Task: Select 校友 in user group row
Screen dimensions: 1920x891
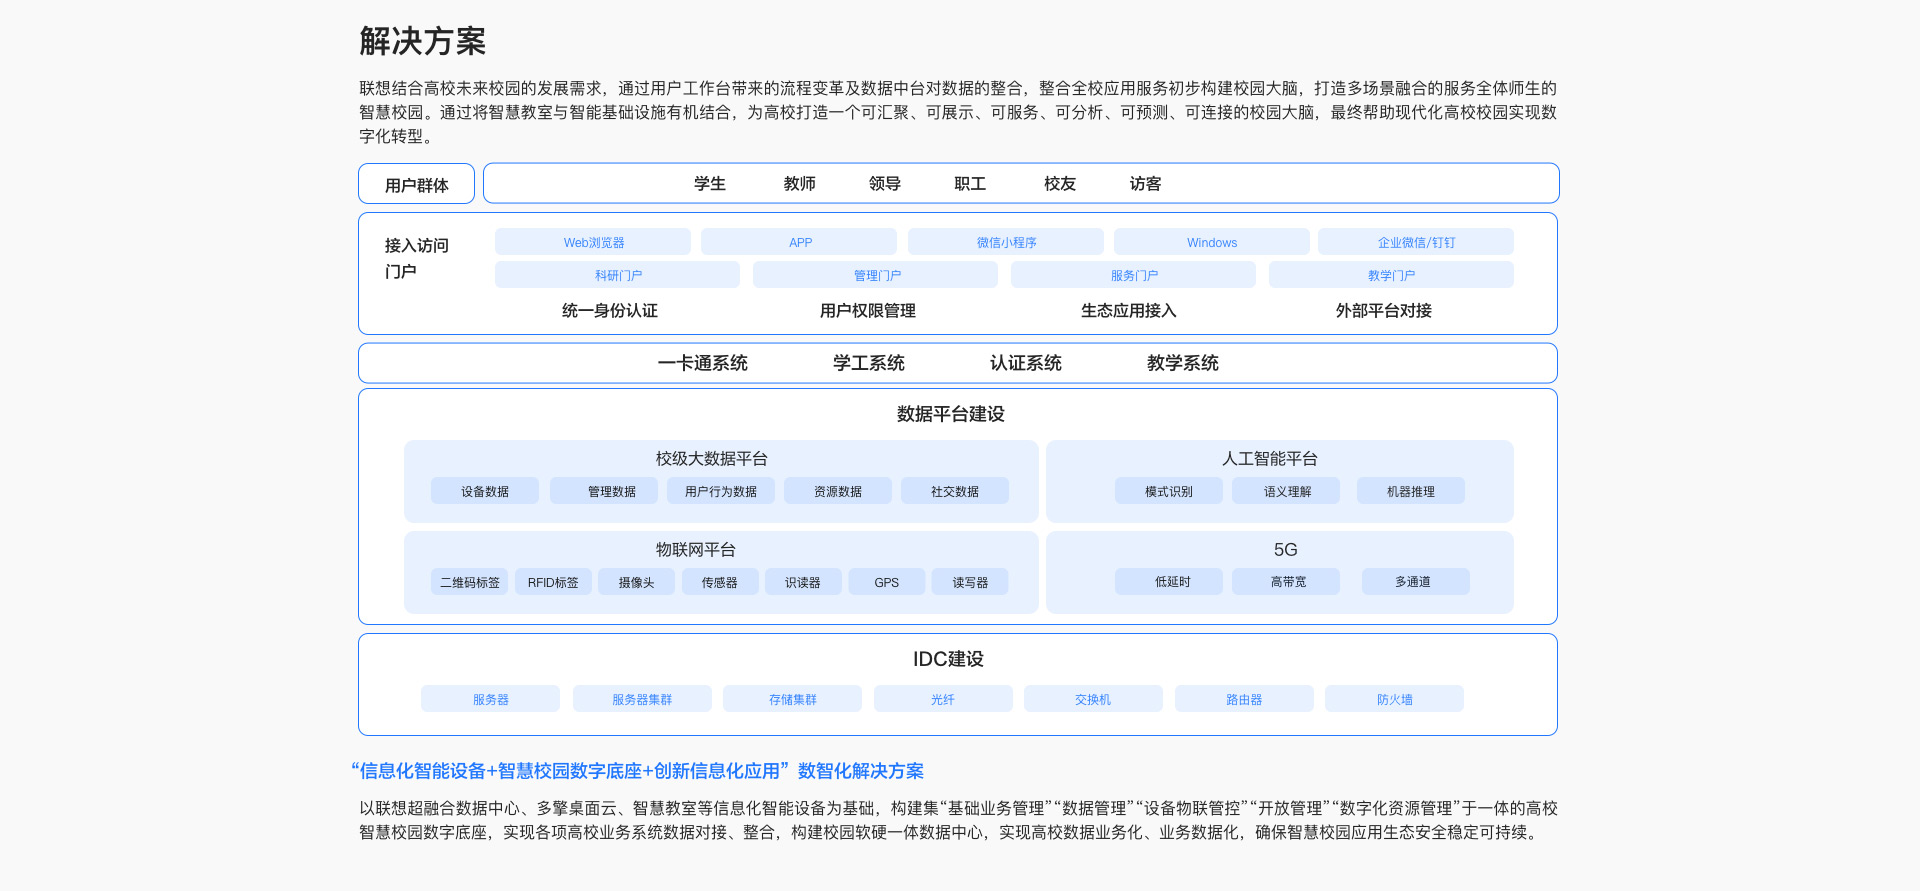Action: tap(1060, 184)
